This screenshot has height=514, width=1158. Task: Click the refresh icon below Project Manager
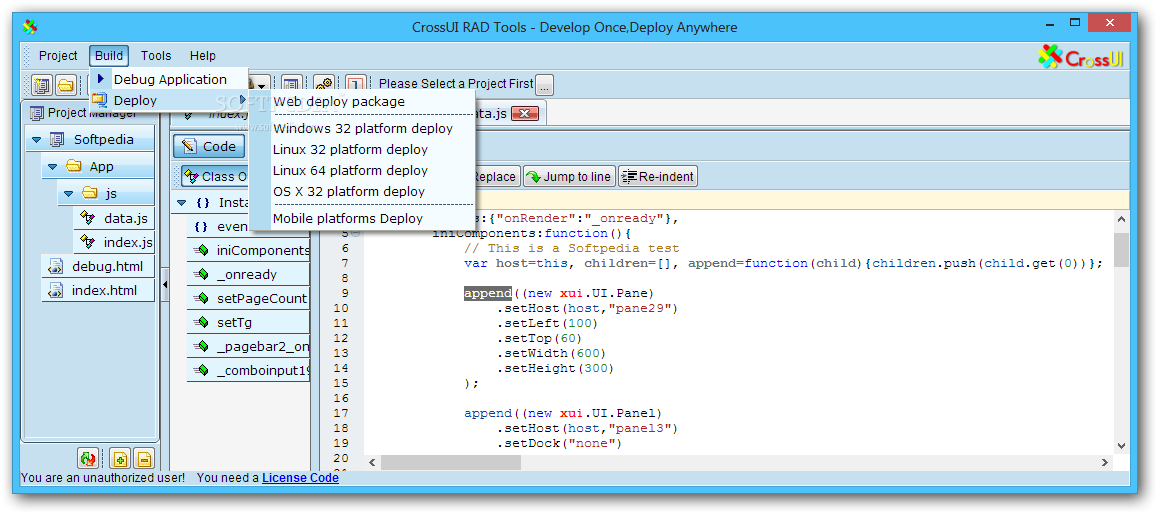point(87,459)
